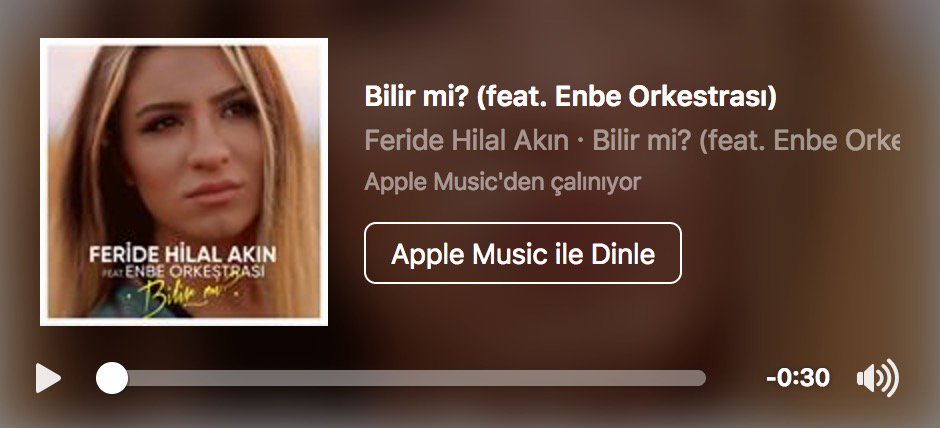
Task: Open the album cover thumbnail
Action: (x=184, y=182)
